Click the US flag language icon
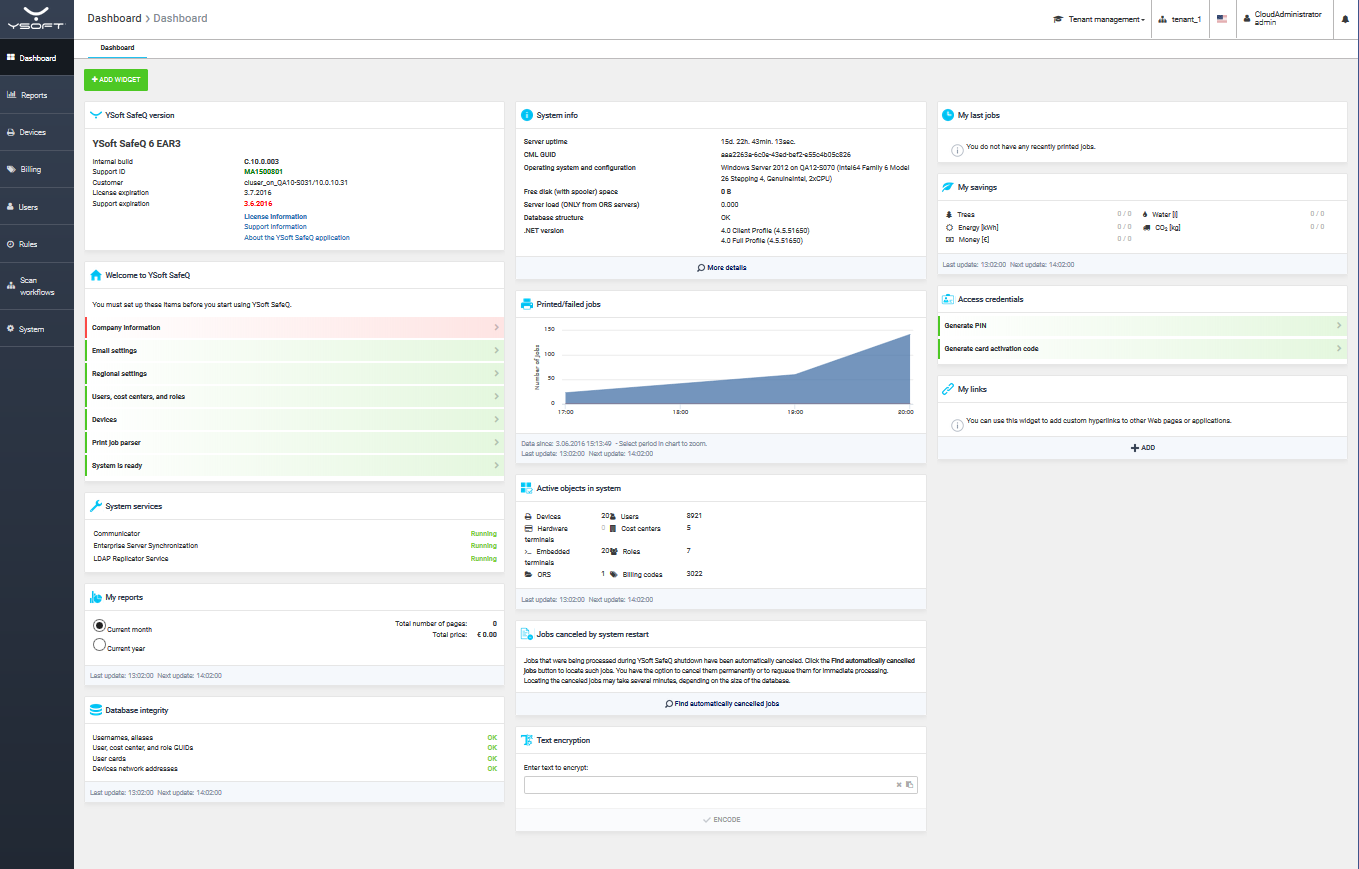The height and width of the screenshot is (869, 1359). pos(1221,19)
